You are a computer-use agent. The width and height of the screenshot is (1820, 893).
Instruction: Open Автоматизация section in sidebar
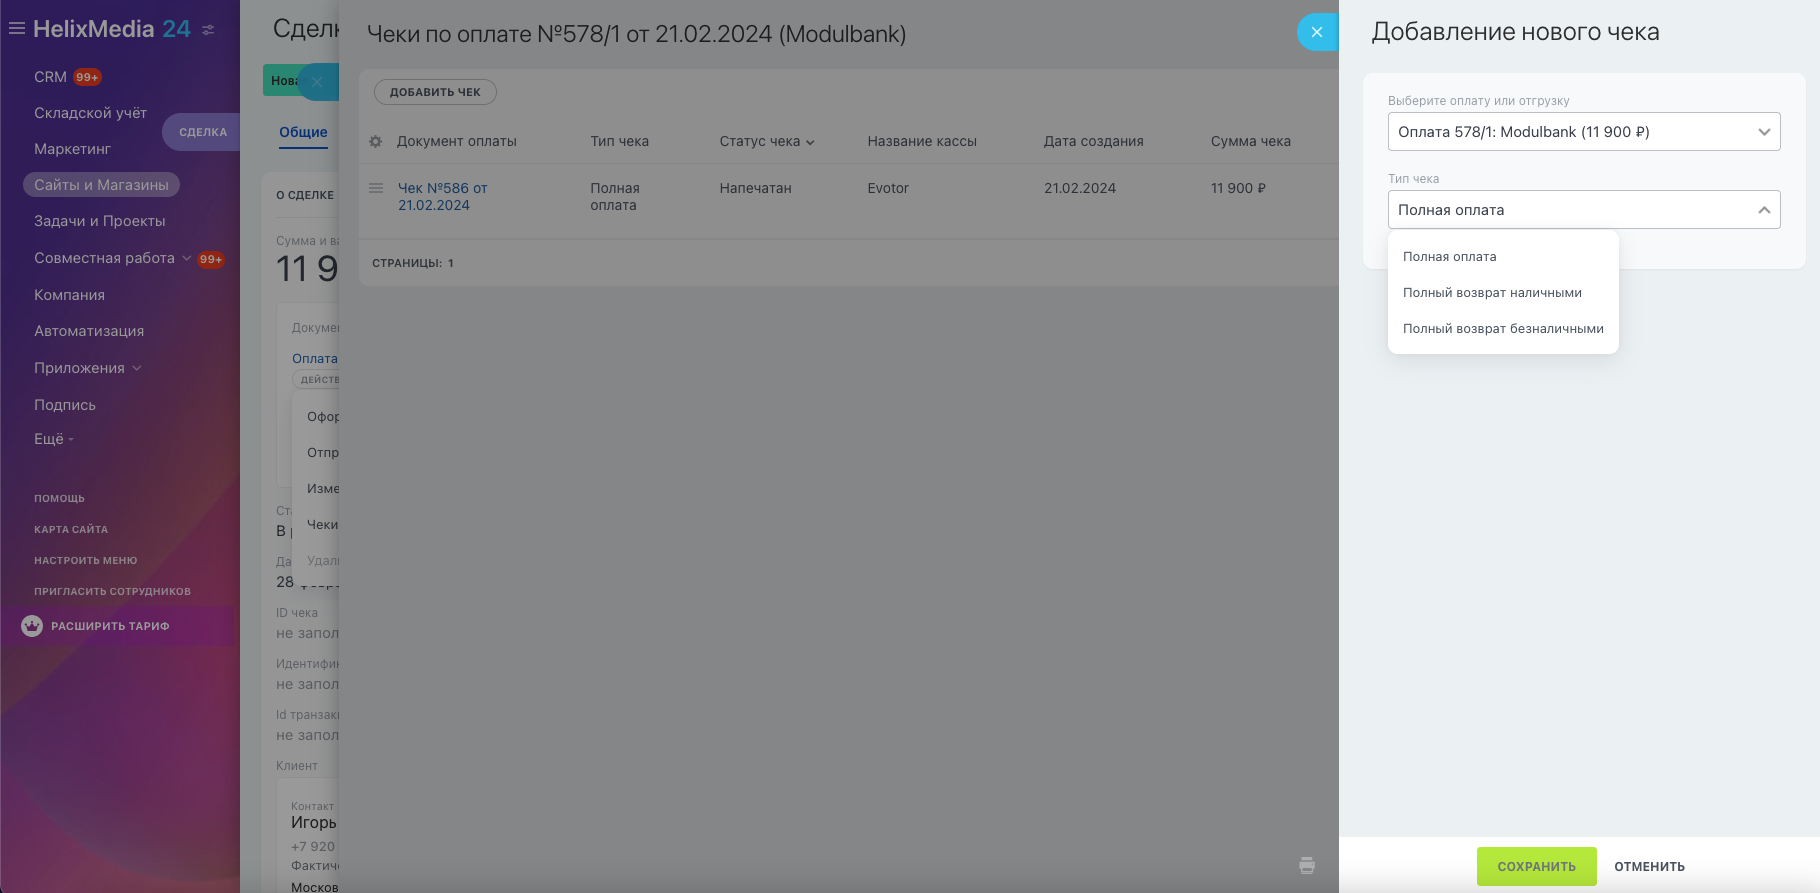(89, 331)
